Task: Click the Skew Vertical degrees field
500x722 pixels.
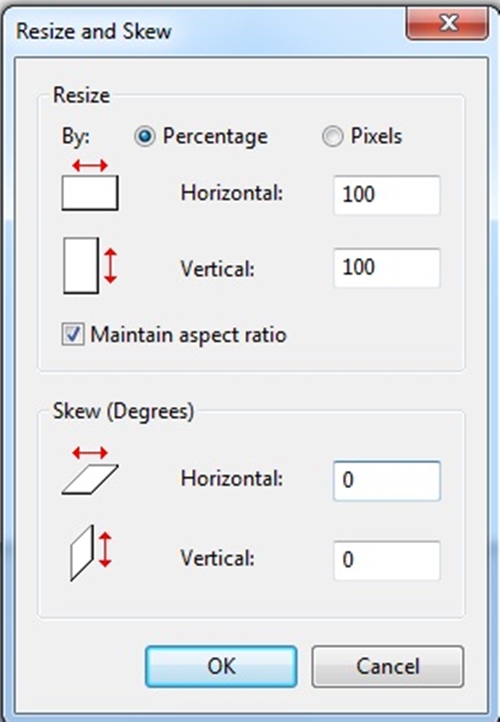Action: pyautogui.click(x=387, y=560)
